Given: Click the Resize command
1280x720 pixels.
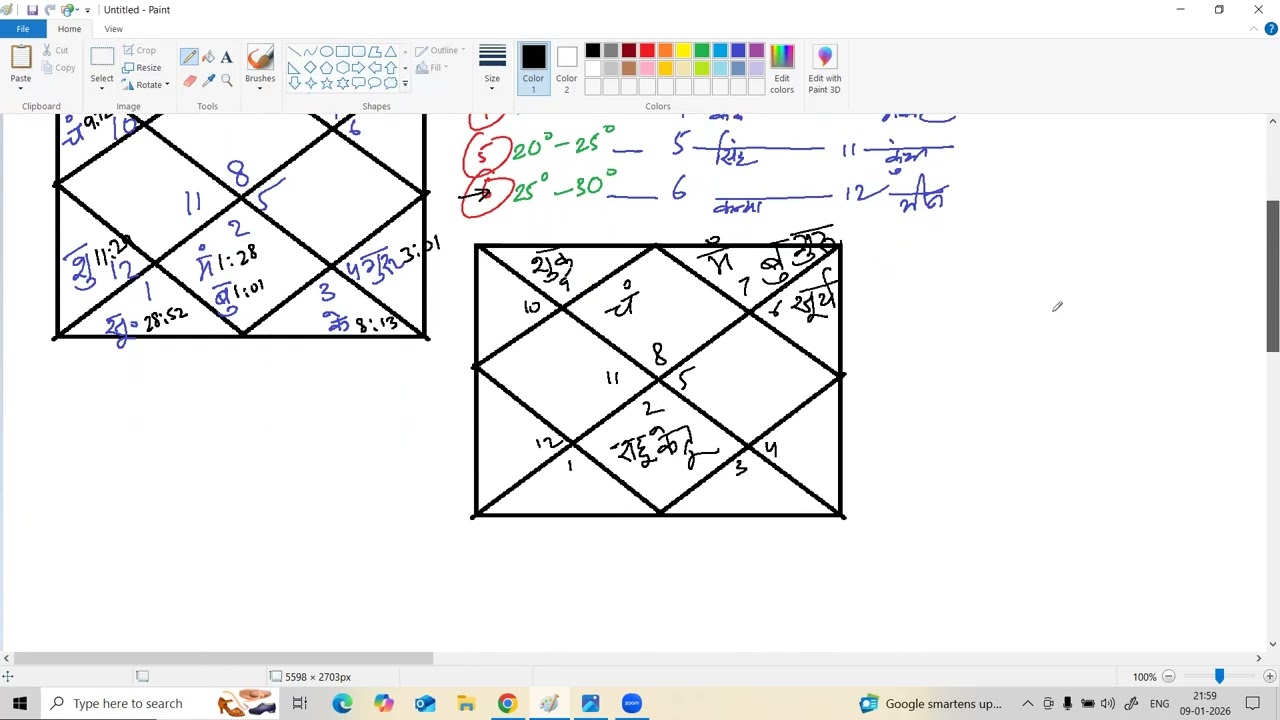Looking at the screenshot, I should 141,67.
